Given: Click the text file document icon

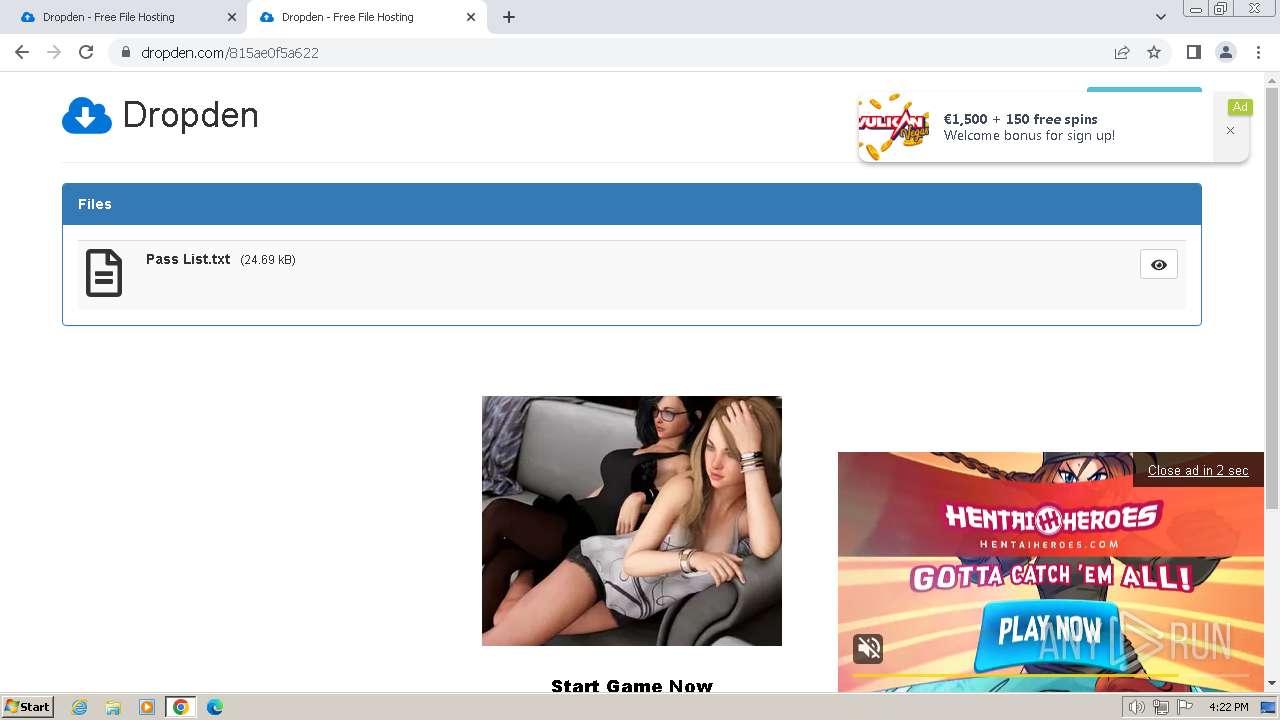Looking at the screenshot, I should [x=104, y=273].
